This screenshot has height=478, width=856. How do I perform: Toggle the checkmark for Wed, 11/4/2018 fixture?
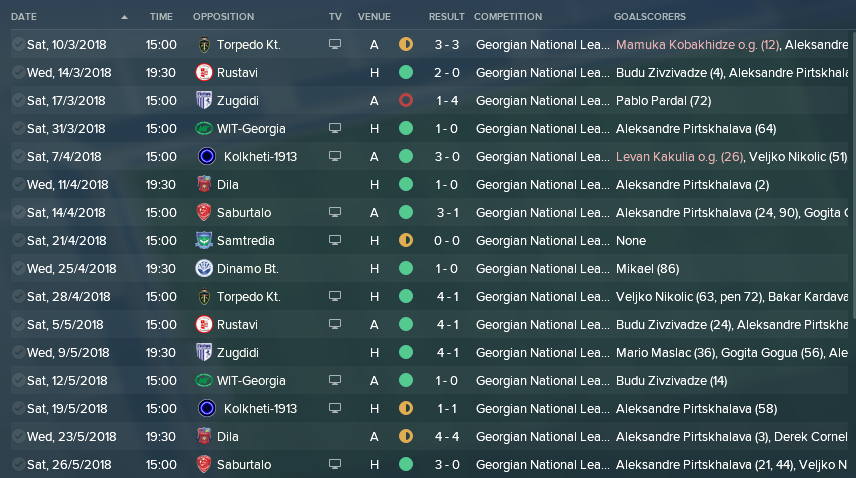pos(19,184)
